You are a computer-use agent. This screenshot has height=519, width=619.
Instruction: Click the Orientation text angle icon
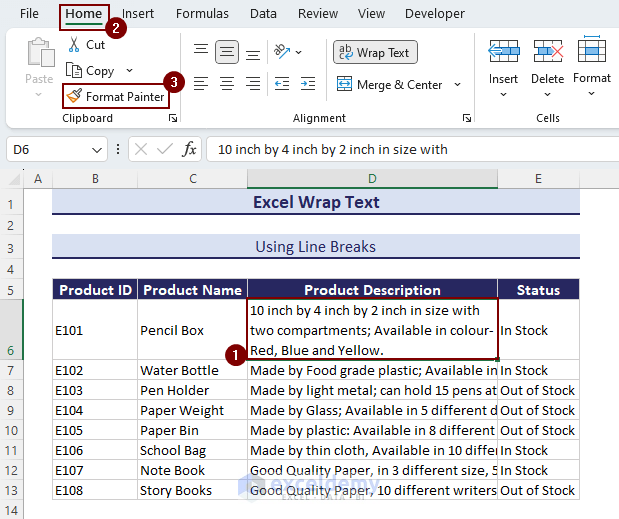click(x=282, y=51)
